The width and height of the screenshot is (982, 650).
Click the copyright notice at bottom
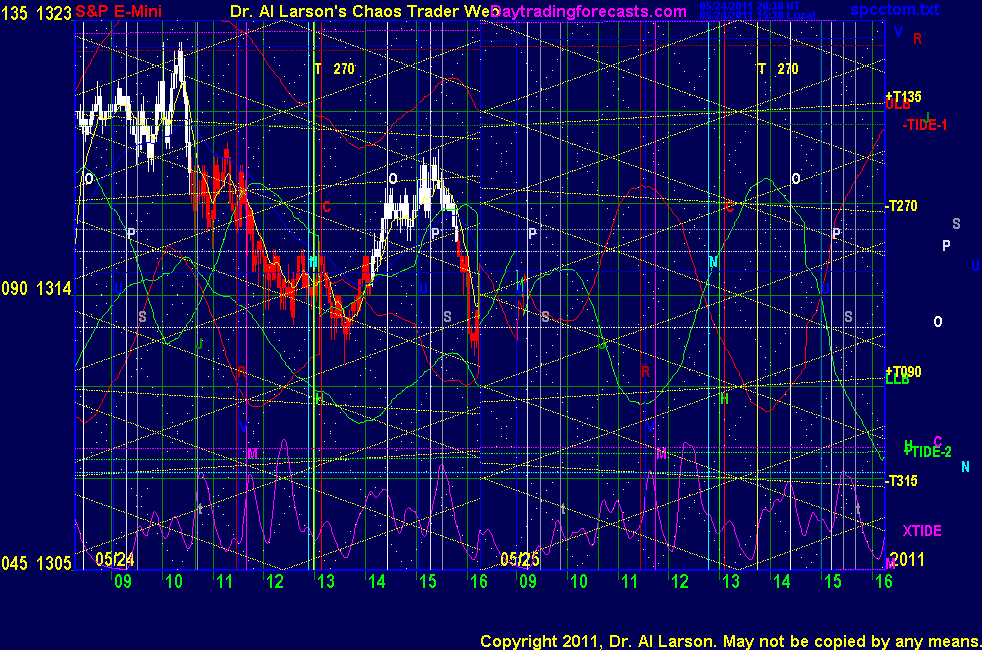click(730, 641)
